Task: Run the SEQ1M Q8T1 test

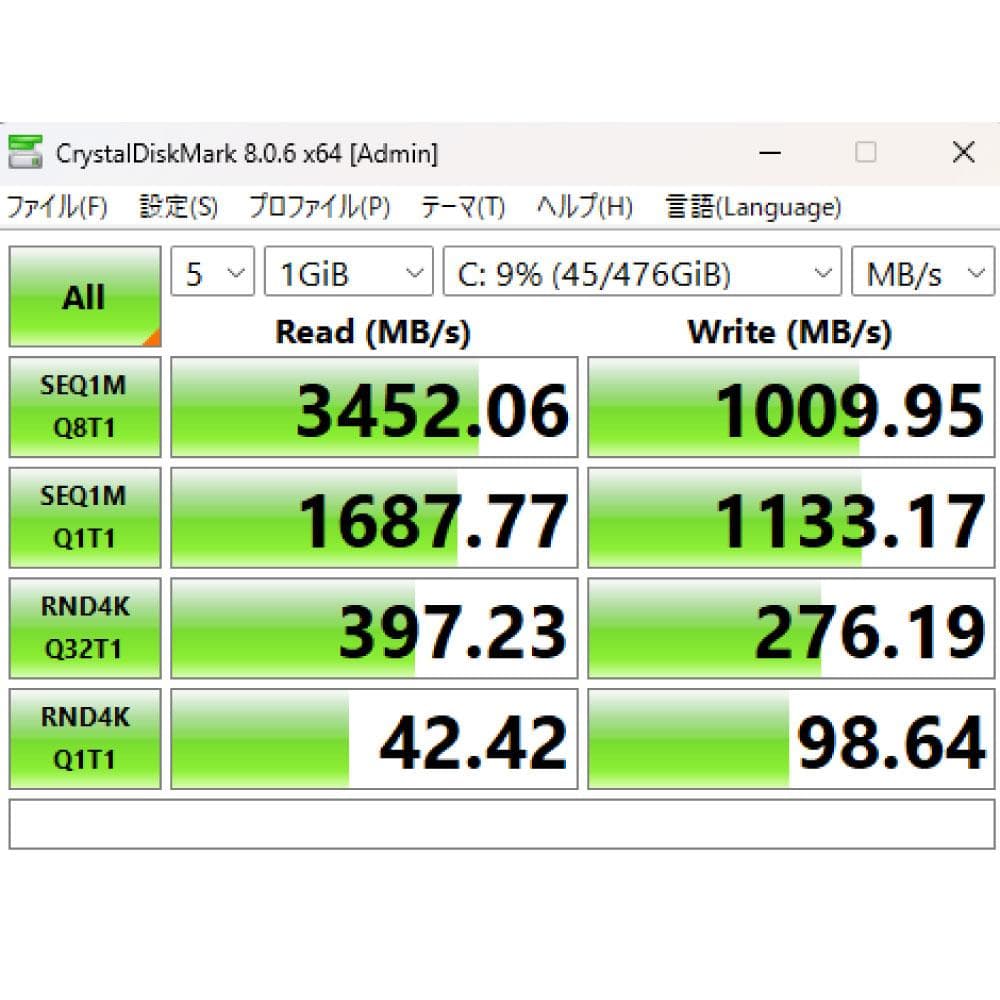Action: (84, 406)
